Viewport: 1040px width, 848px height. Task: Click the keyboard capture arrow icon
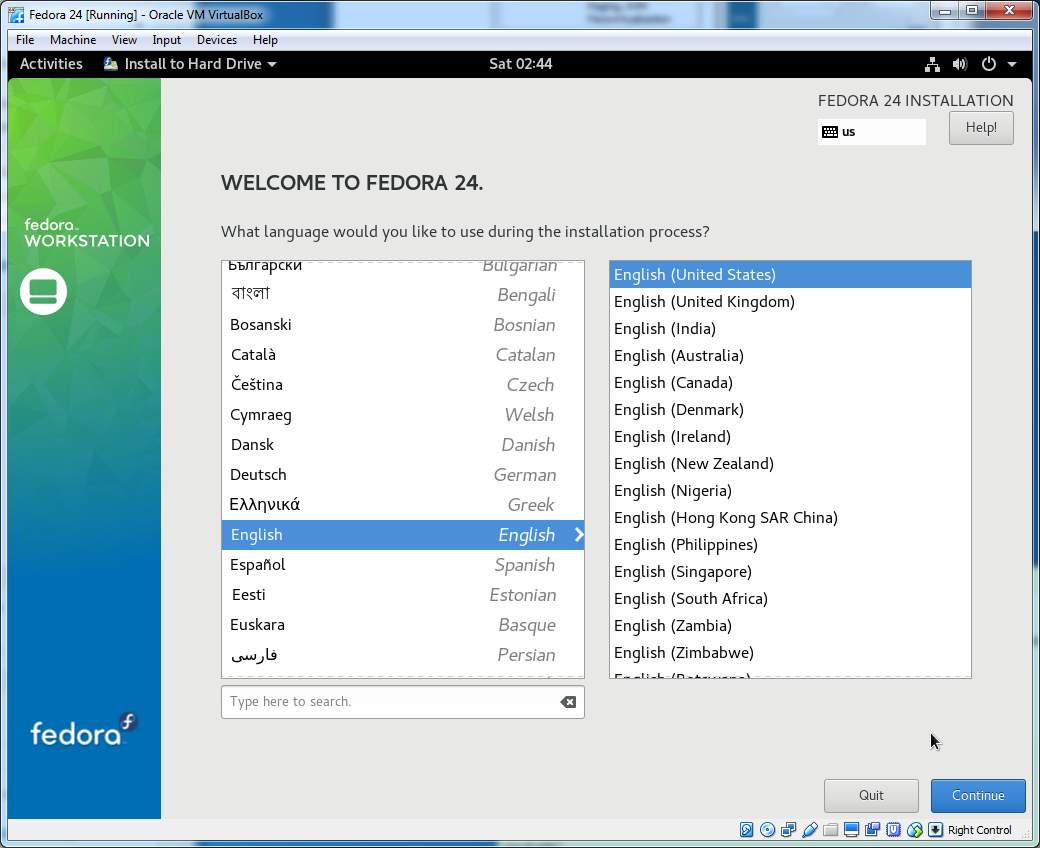935,829
